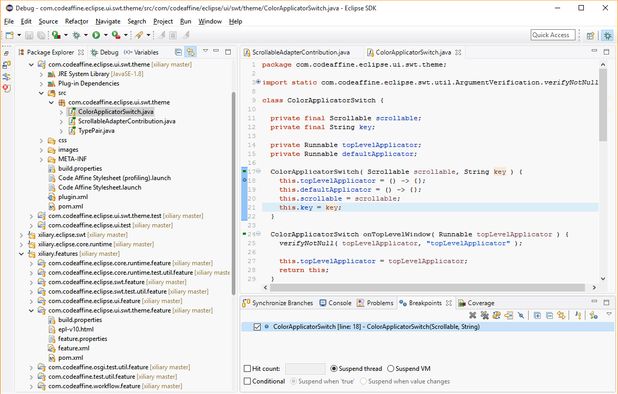Click the Skip All Breakpoints icon
This screenshot has height=394, width=618.
(521, 315)
